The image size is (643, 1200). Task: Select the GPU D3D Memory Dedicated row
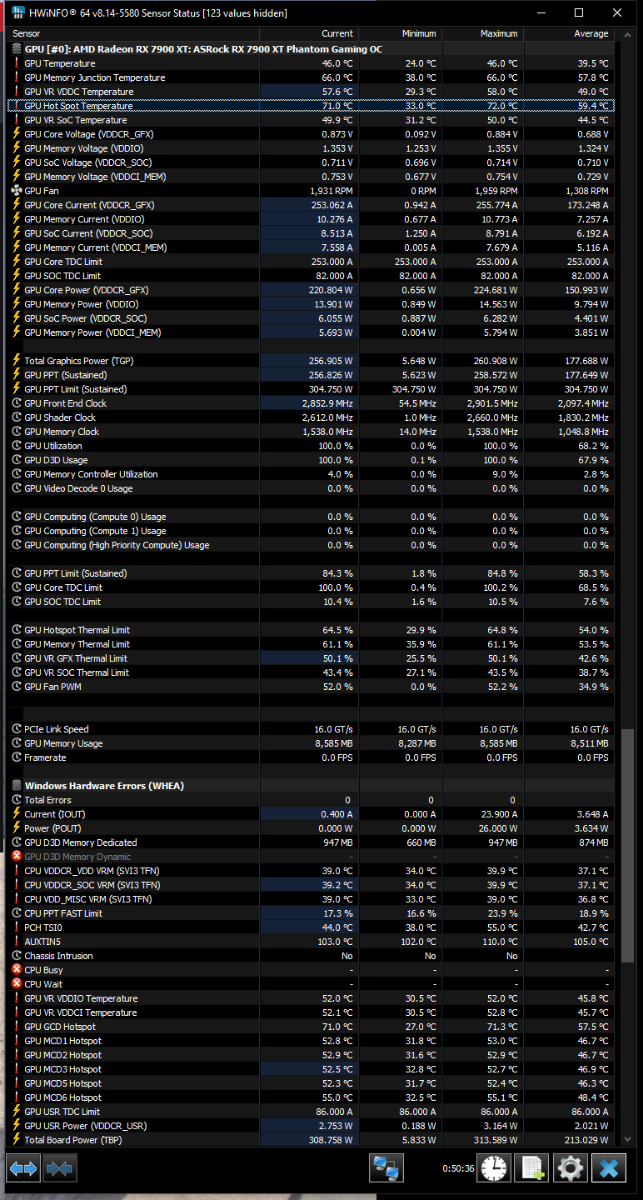pos(313,842)
